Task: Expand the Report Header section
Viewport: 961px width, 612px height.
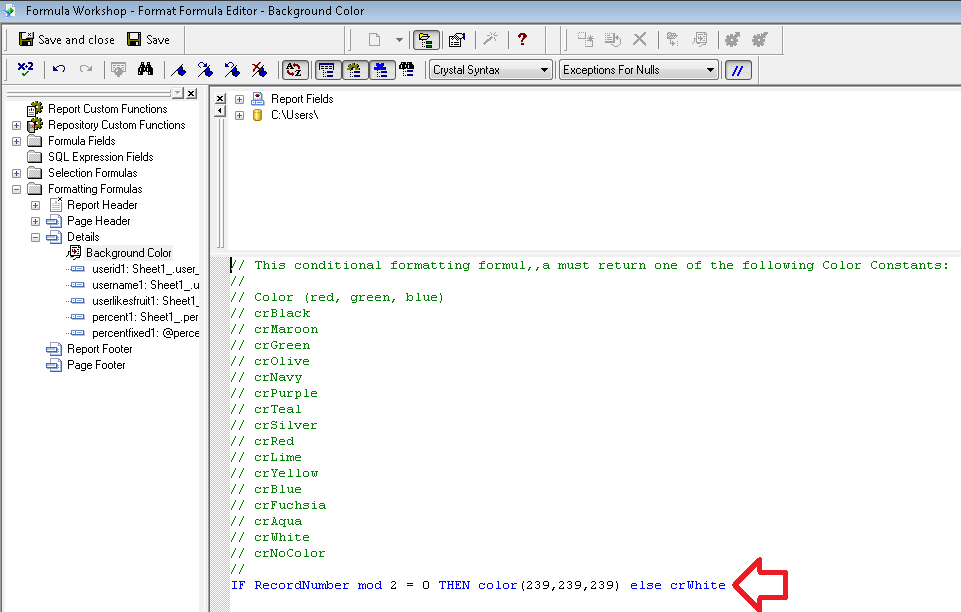Action: click(x=36, y=205)
